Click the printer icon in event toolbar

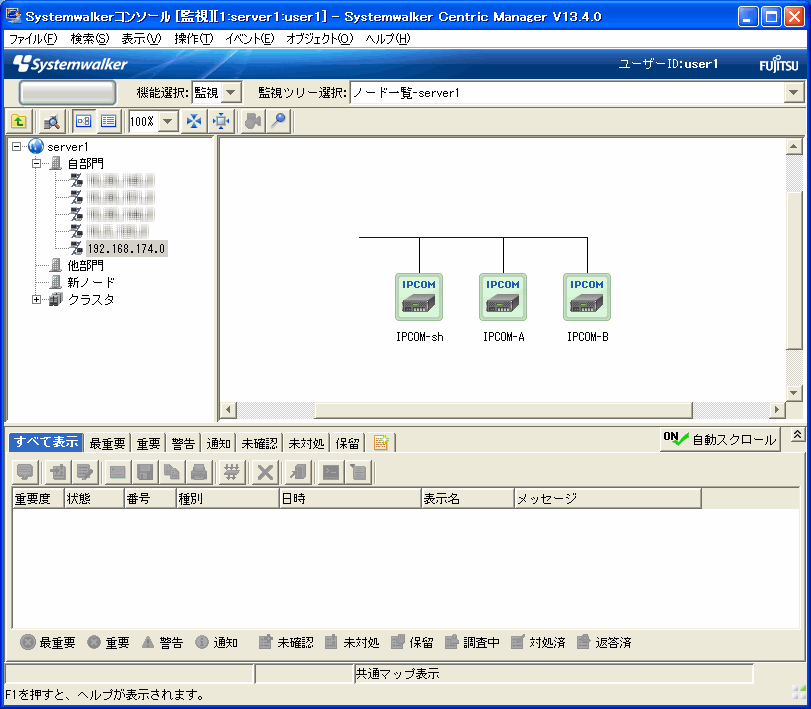coord(199,472)
